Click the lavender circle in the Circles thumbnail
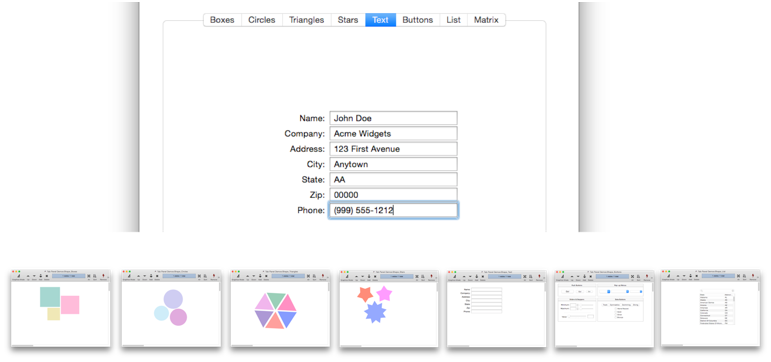 [x=173, y=299]
